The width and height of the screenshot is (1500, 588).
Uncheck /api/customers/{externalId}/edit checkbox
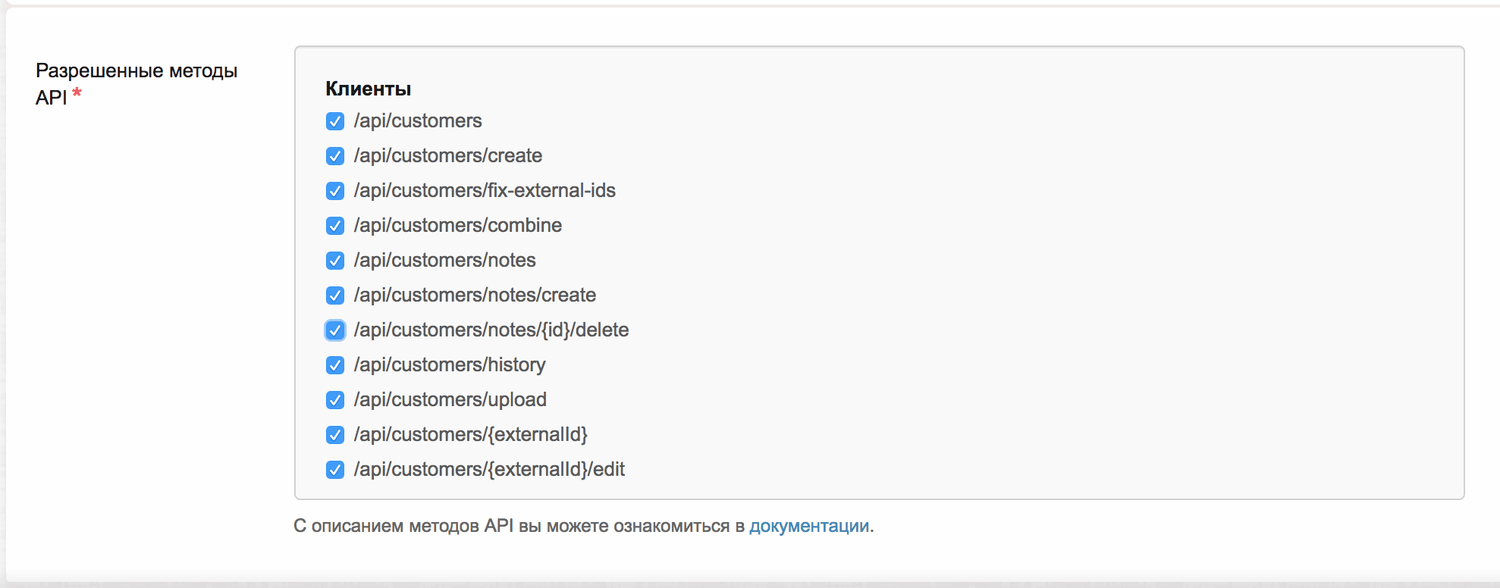(x=335, y=470)
